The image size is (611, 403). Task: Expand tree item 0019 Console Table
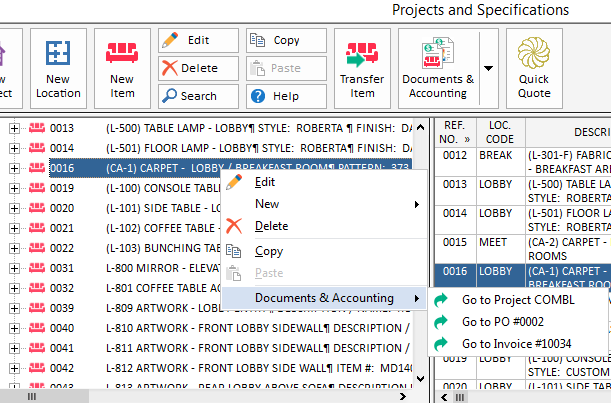[15, 188]
